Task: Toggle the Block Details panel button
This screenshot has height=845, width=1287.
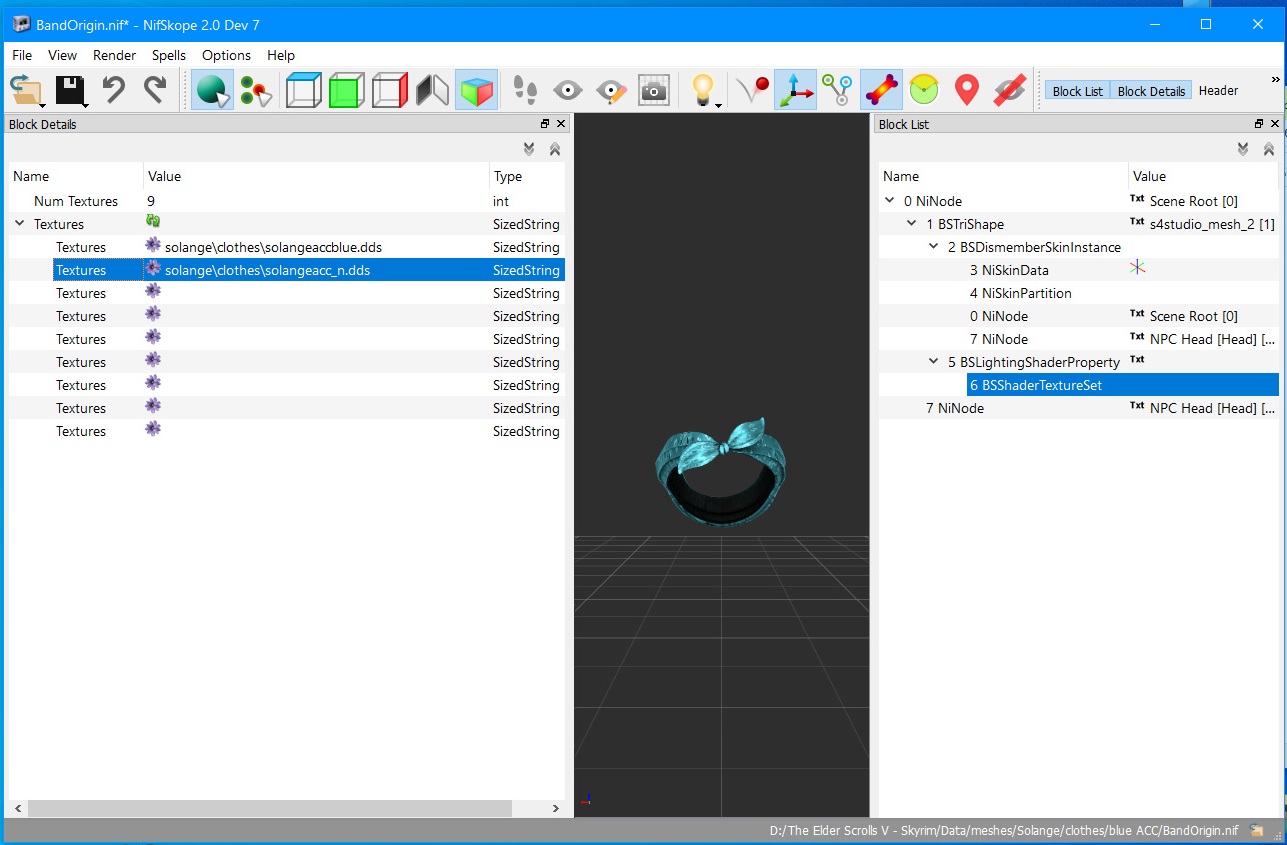Action: click(x=1151, y=91)
